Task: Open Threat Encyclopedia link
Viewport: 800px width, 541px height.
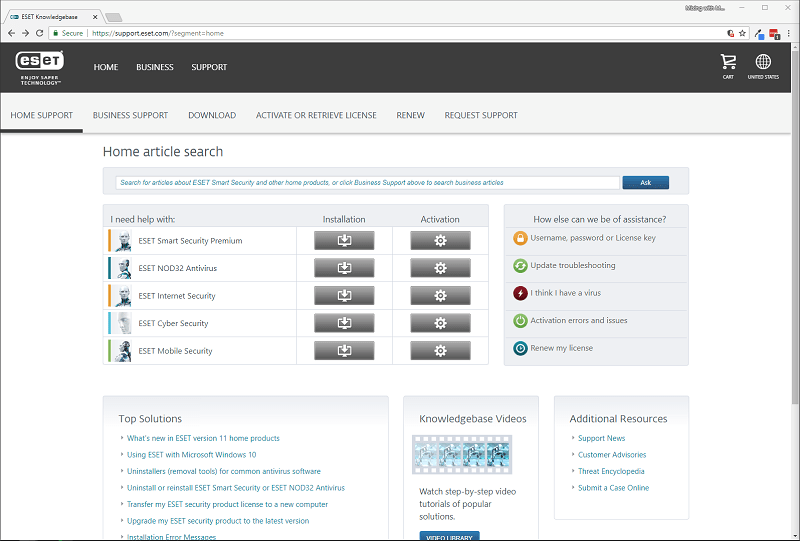Action: [611, 471]
